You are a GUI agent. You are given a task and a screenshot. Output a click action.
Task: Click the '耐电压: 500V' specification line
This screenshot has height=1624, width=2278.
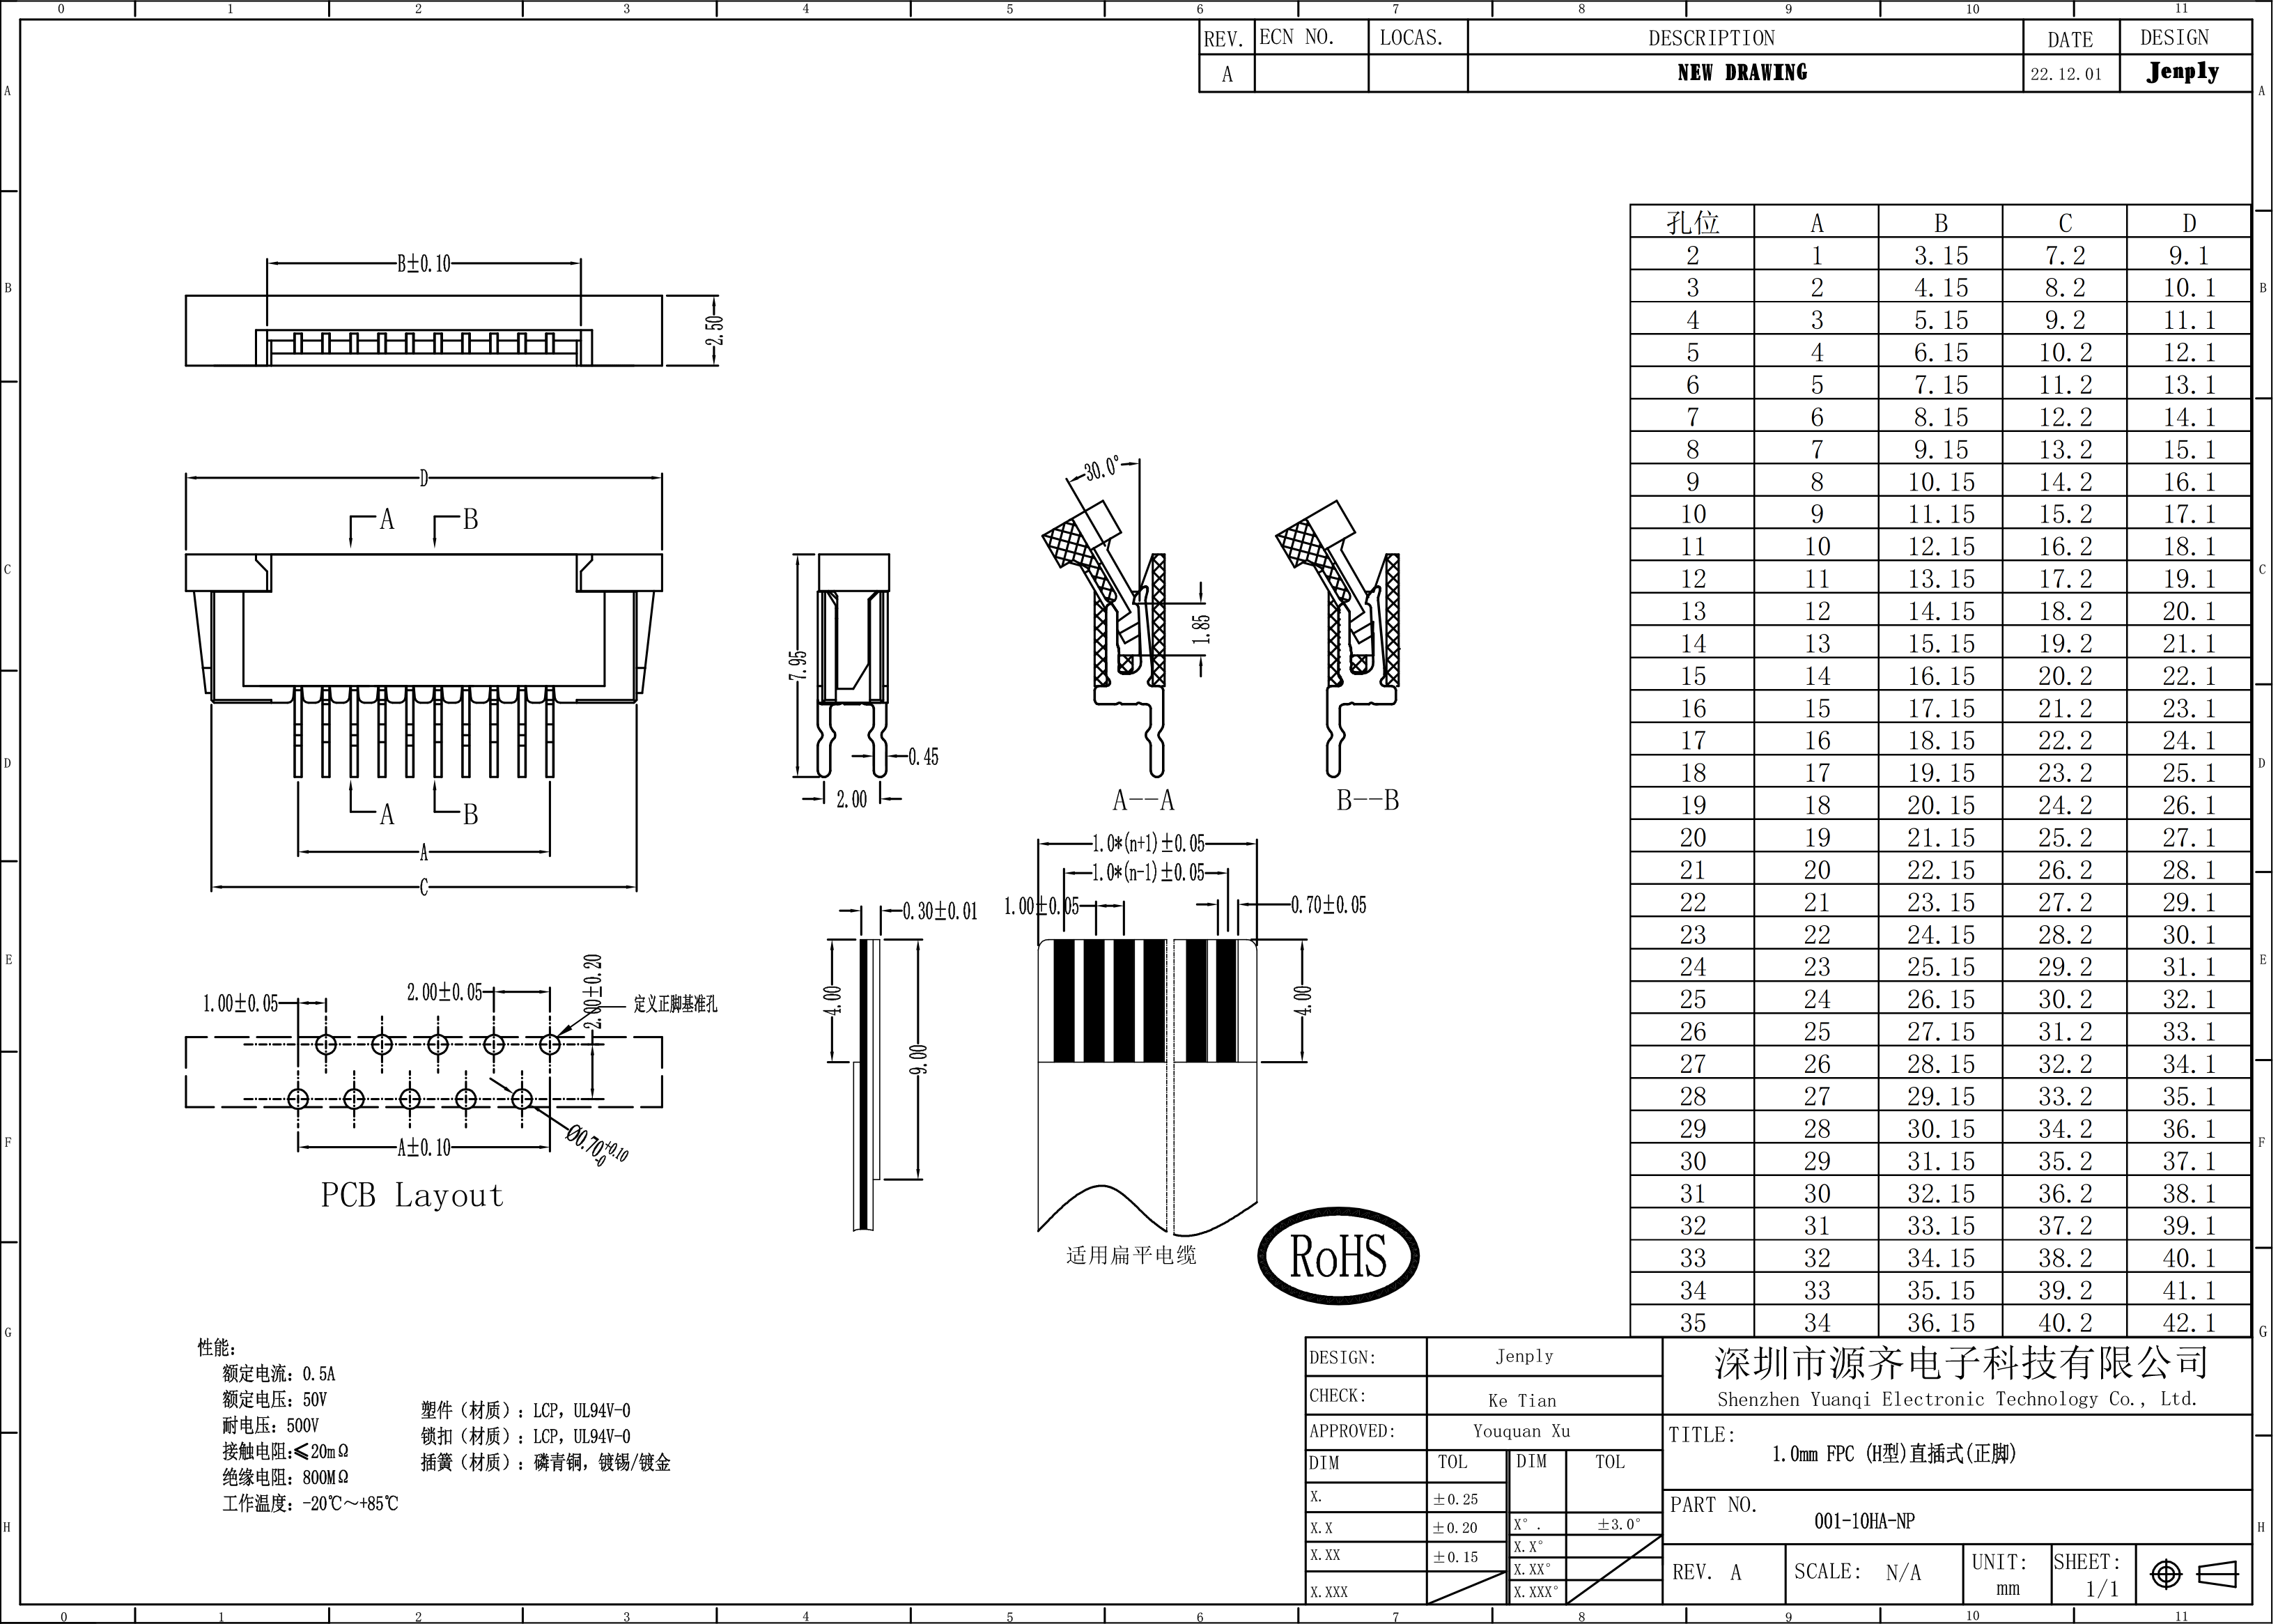[x=270, y=1426]
